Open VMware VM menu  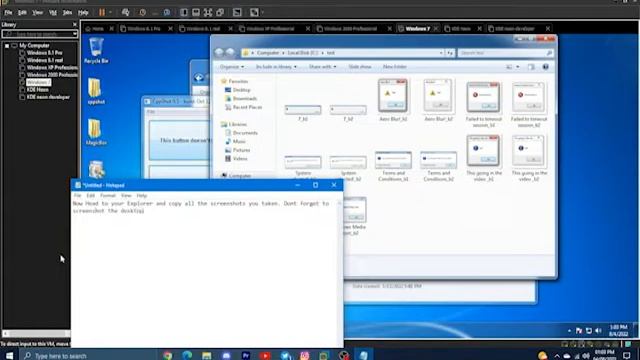tap(53, 13)
